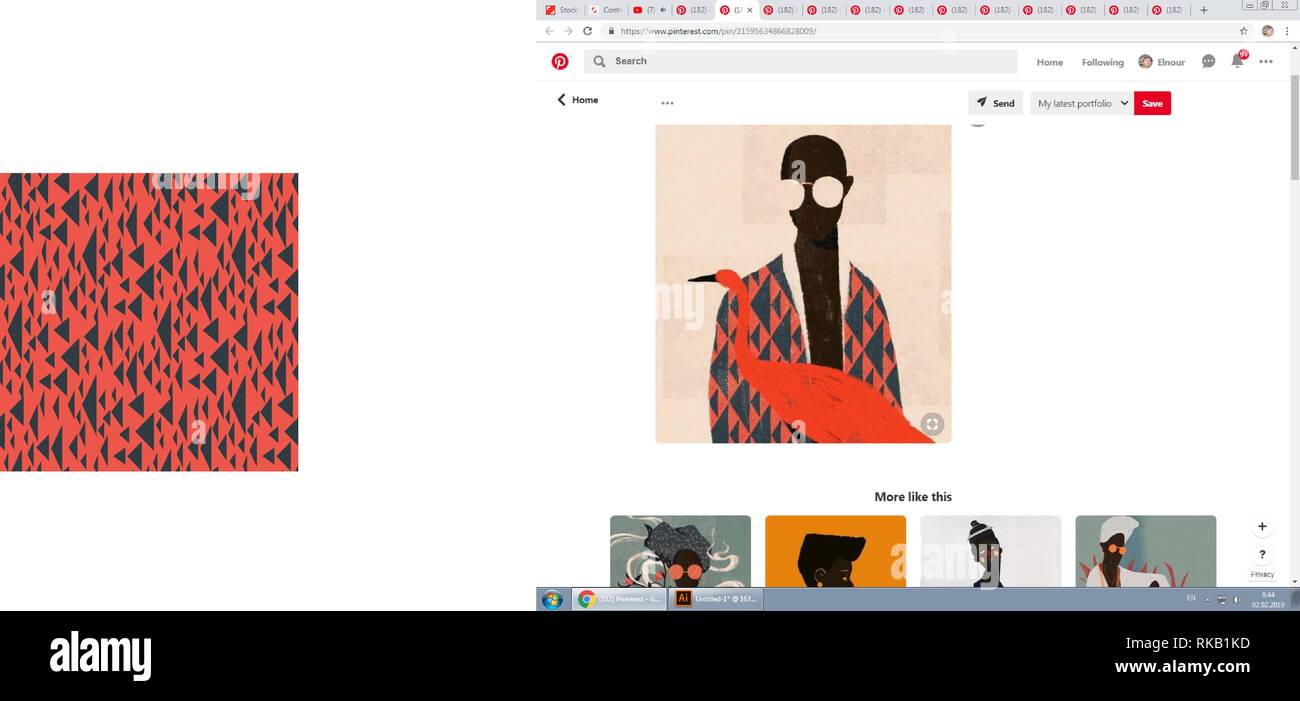Click the plus floating button
This screenshot has width=1300, height=701.
pos(1262,526)
